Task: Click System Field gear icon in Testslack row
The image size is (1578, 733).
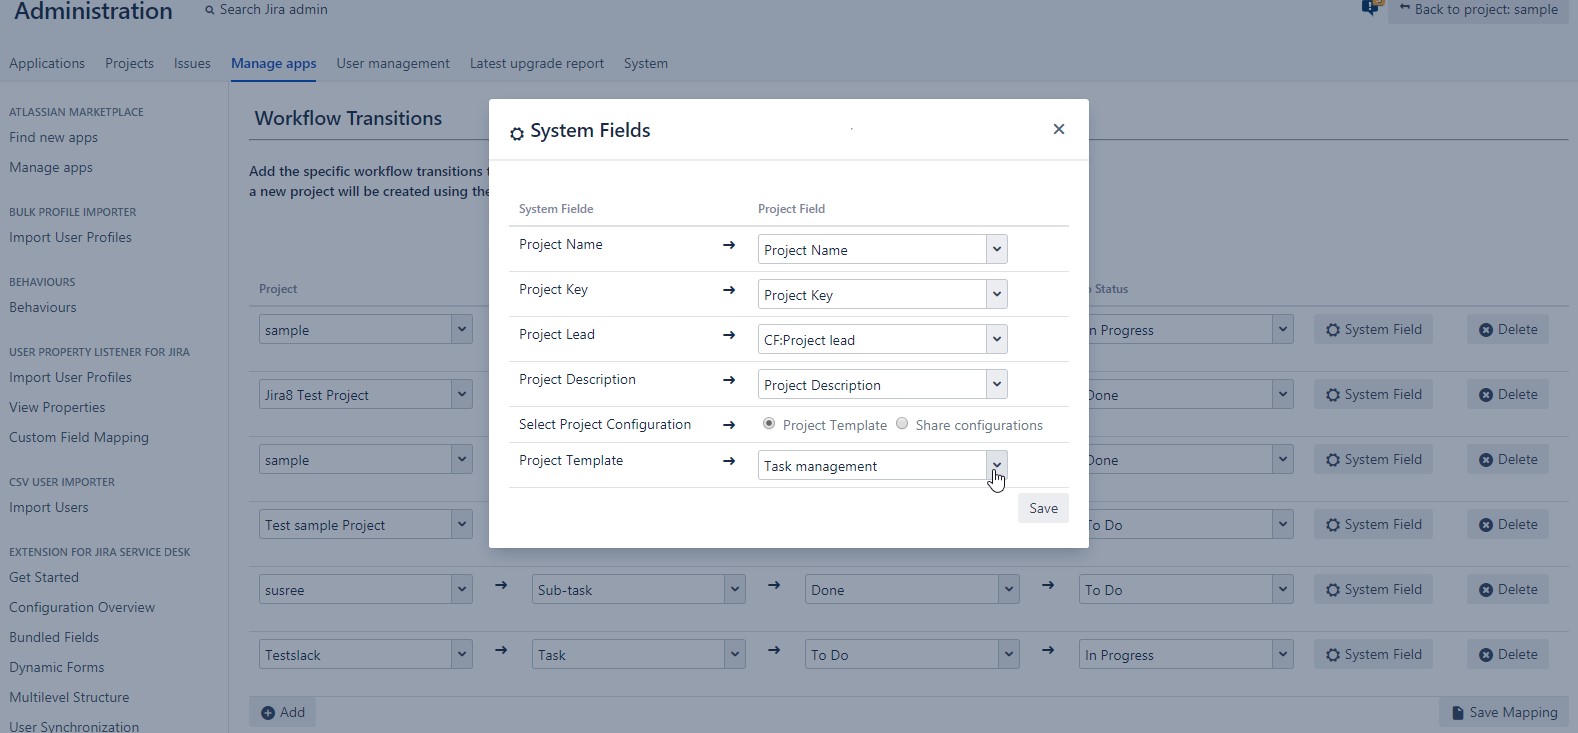Action: tap(1333, 655)
